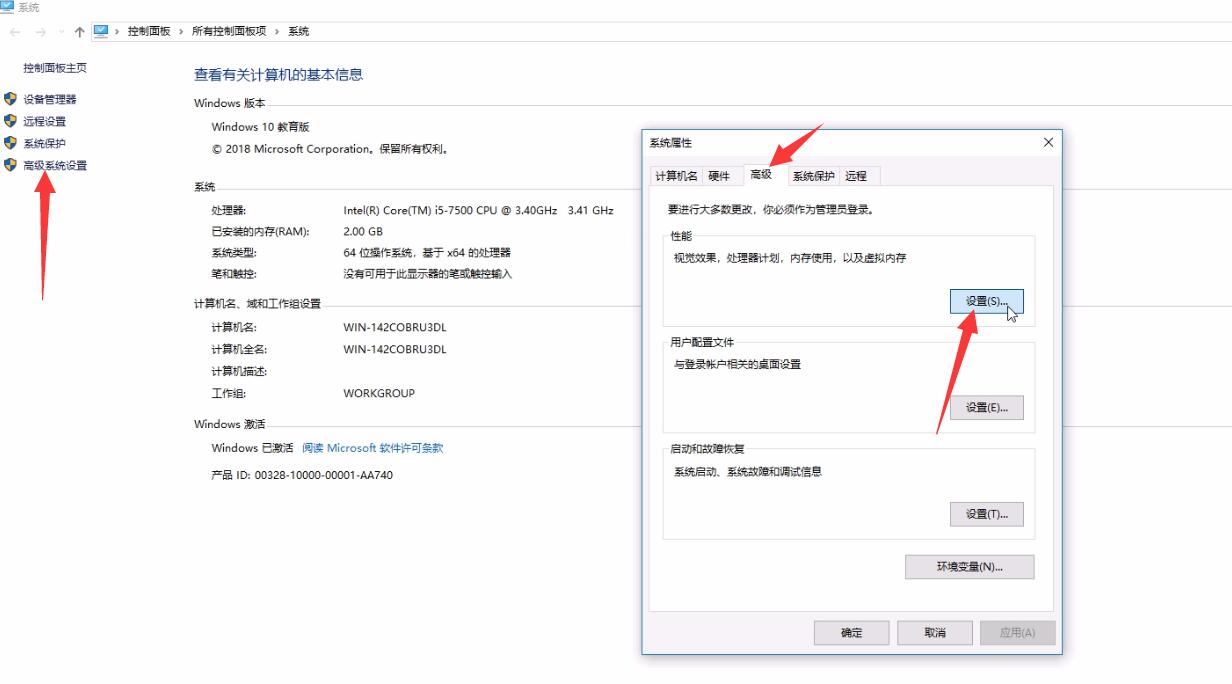The width and height of the screenshot is (1232, 684).
Task: Open startup and recovery 设置(T)... button
Action: [986, 514]
